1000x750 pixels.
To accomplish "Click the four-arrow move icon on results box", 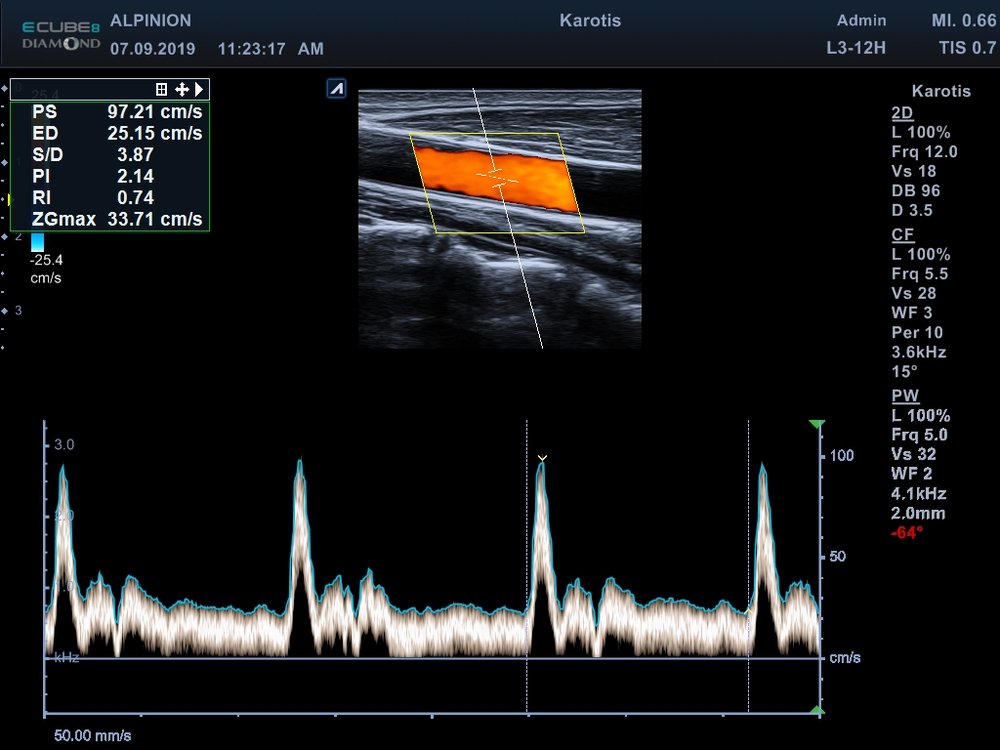I will [182, 89].
